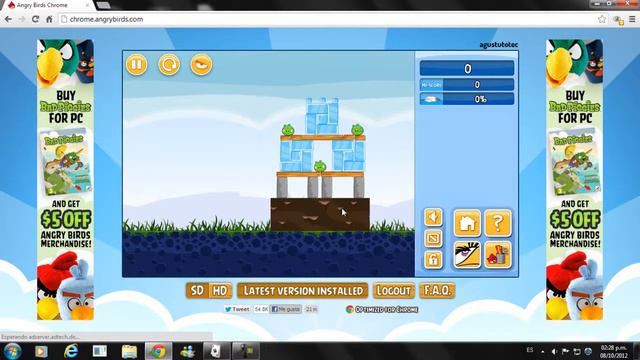The image size is (640, 360).
Task: Open Chrome home page button
Action: [49, 19]
